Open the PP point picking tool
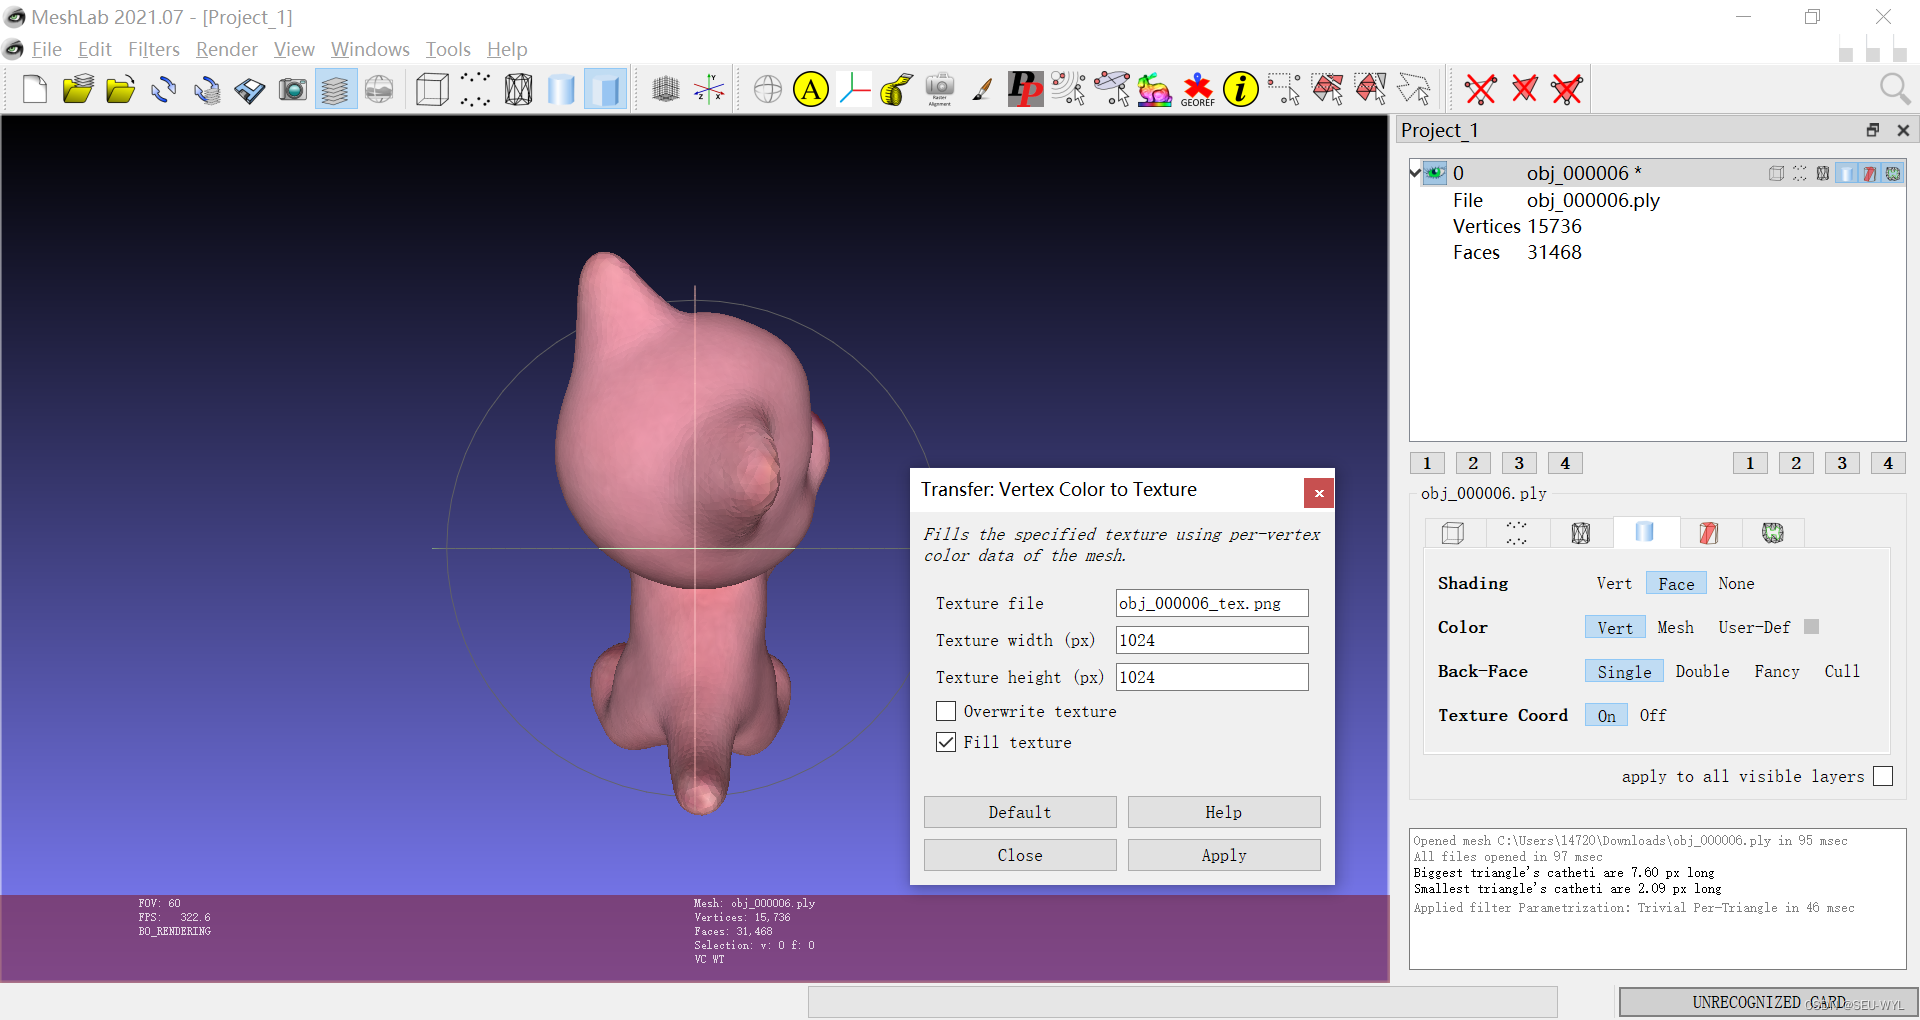 pyautogui.click(x=1025, y=90)
